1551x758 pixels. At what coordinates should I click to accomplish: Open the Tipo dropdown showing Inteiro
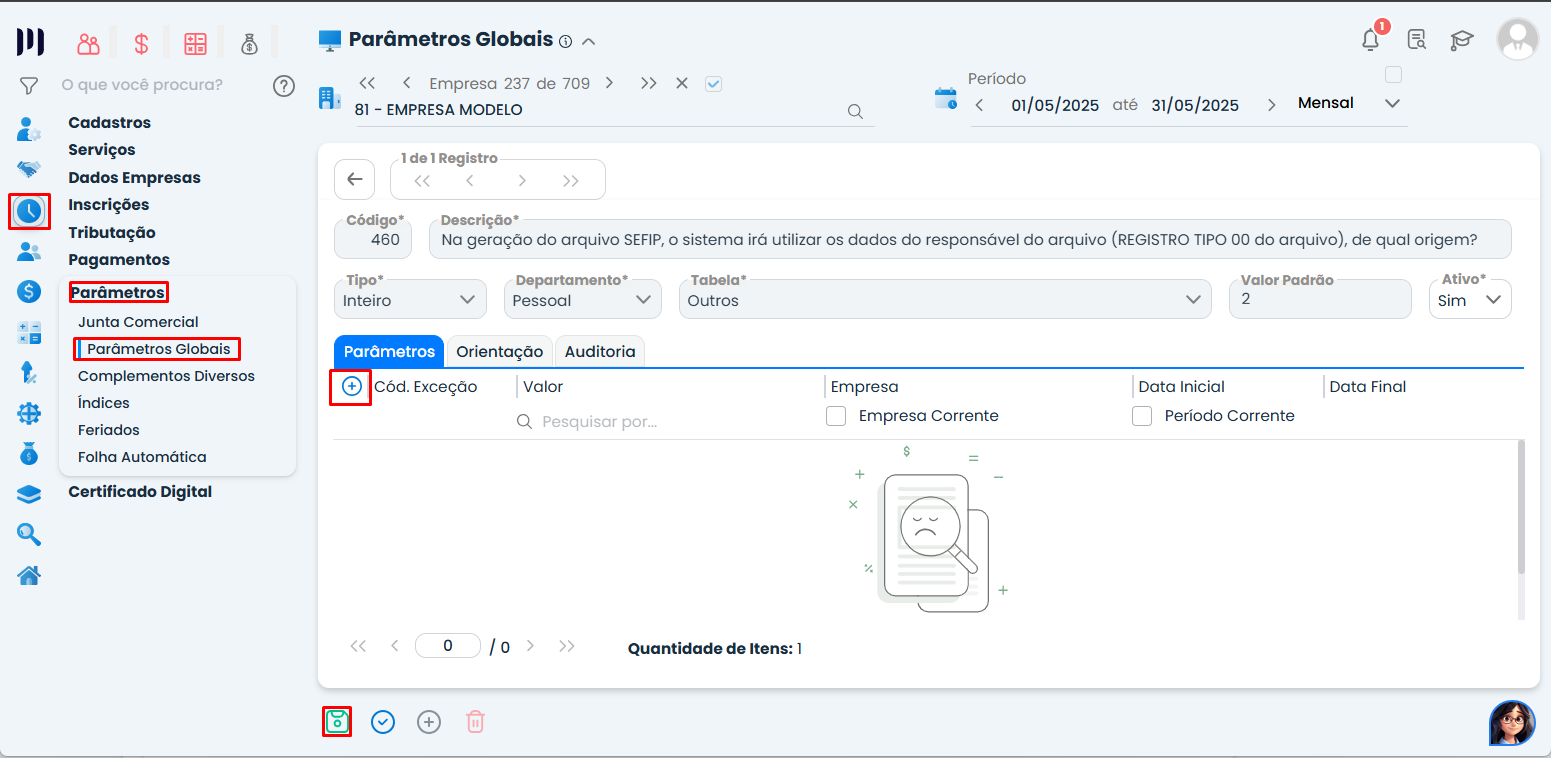tap(410, 300)
